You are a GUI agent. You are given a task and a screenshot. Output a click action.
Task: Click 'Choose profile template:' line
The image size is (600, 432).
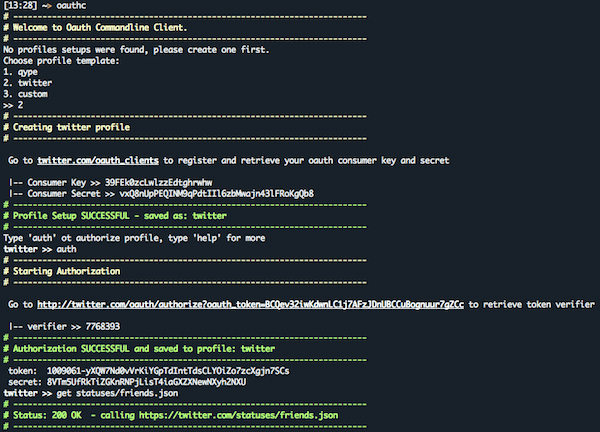61,61
